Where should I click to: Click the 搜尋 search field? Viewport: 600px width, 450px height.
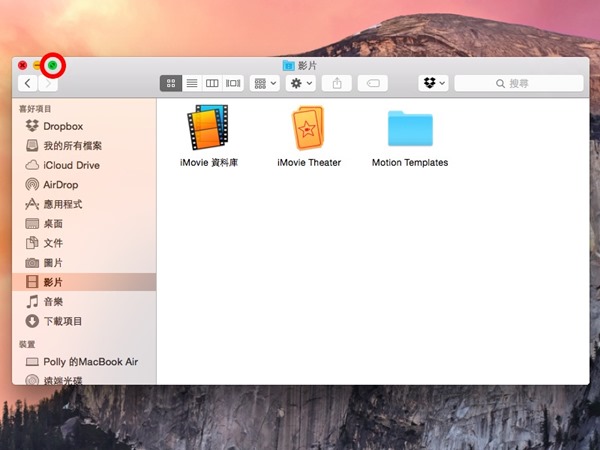click(x=520, y=84)
